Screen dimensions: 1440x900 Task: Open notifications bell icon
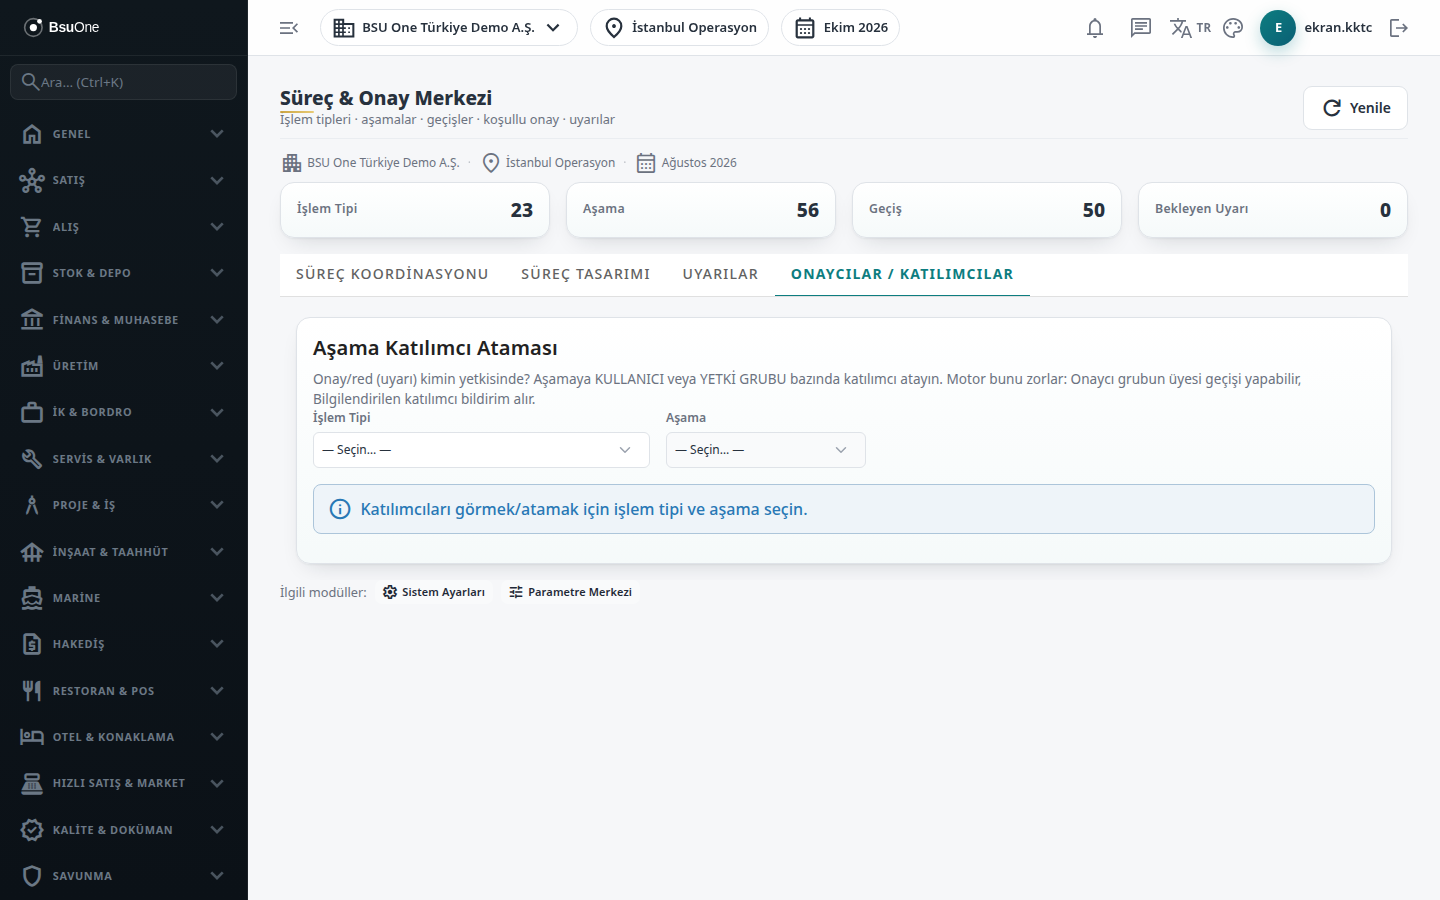(x=1095, y=28)
